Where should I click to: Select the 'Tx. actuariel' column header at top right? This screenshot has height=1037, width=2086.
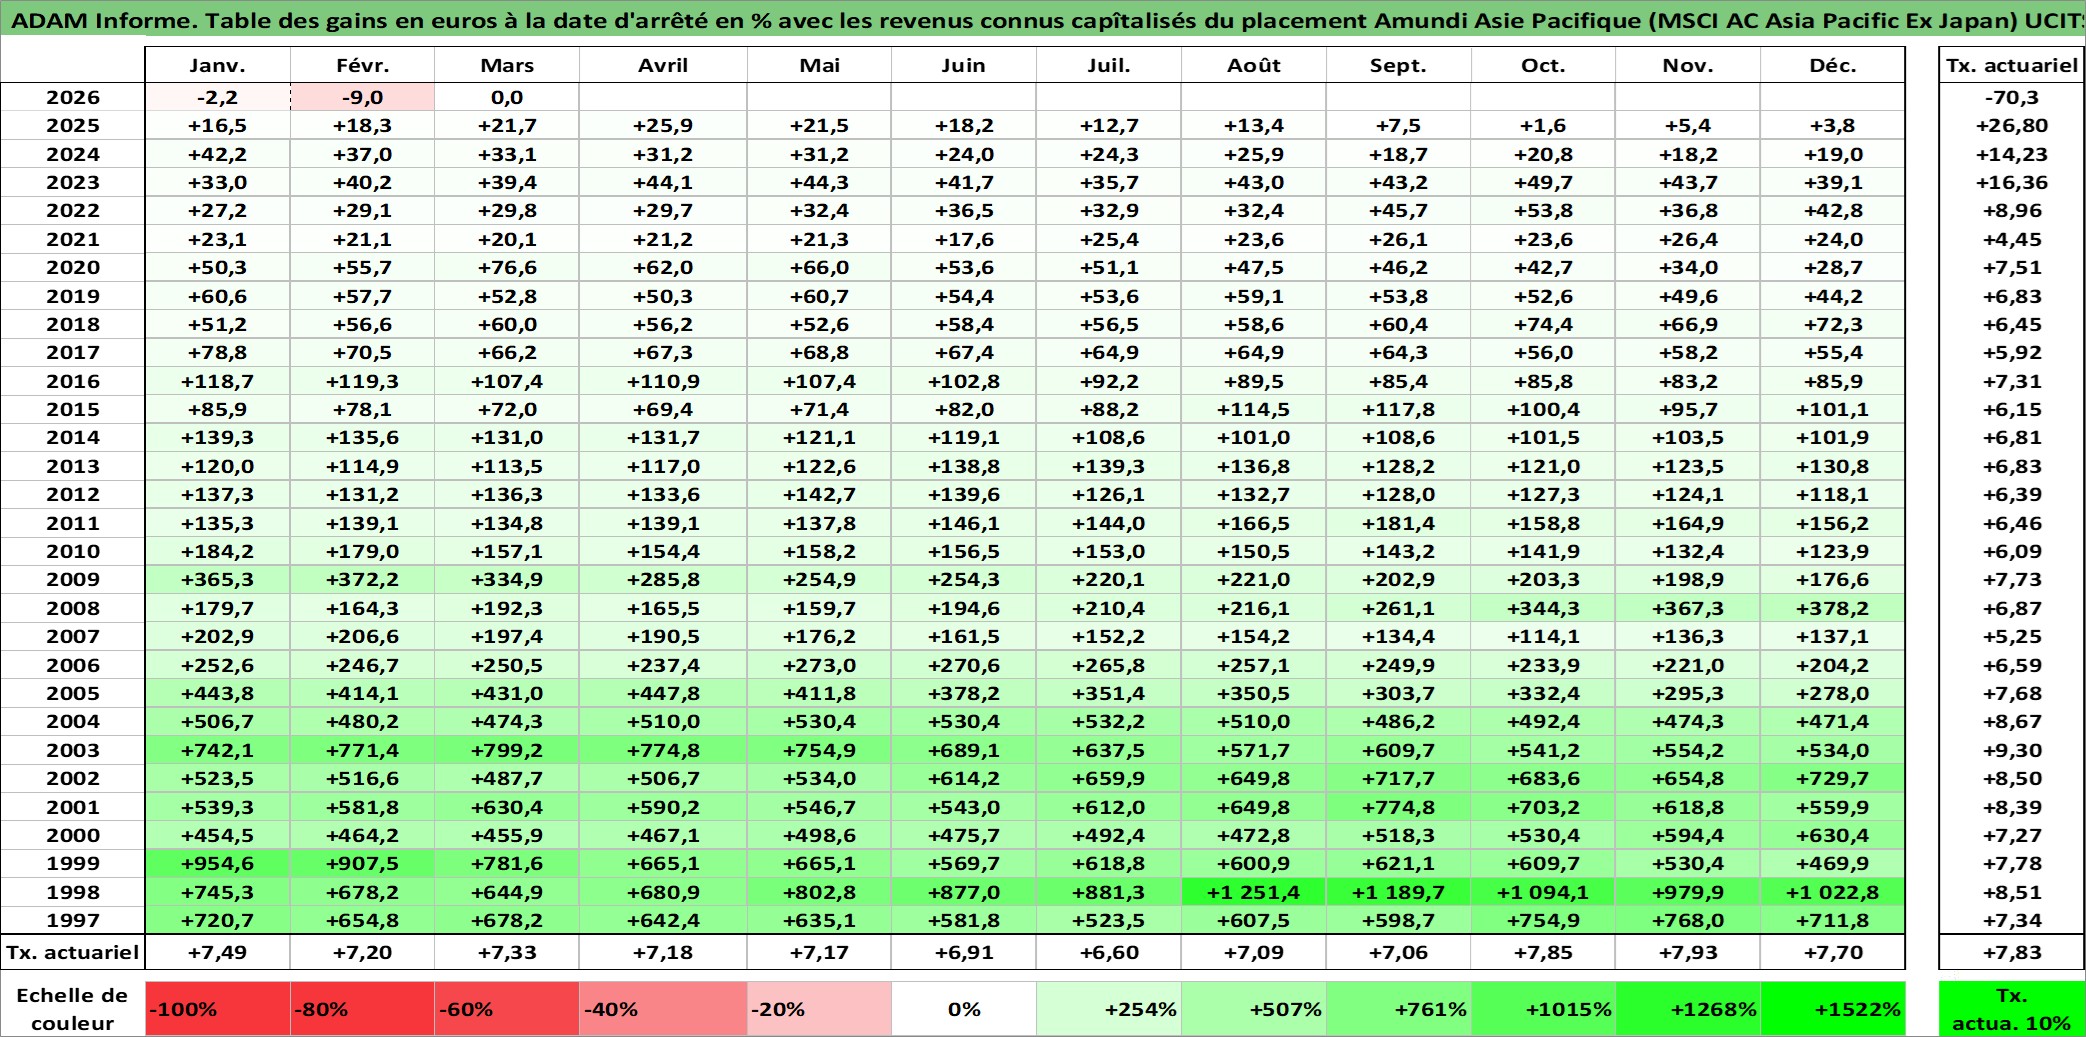tap(2012, 65)
